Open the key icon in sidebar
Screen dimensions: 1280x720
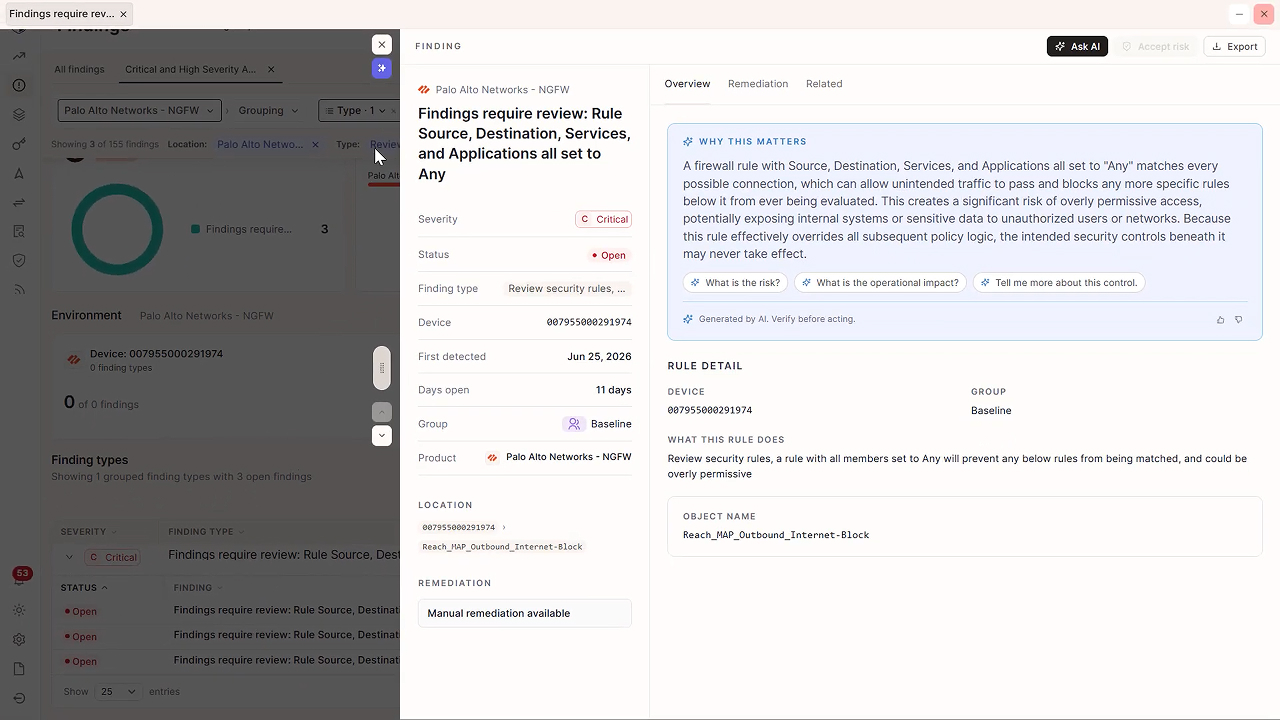click(x=19, y=144)
